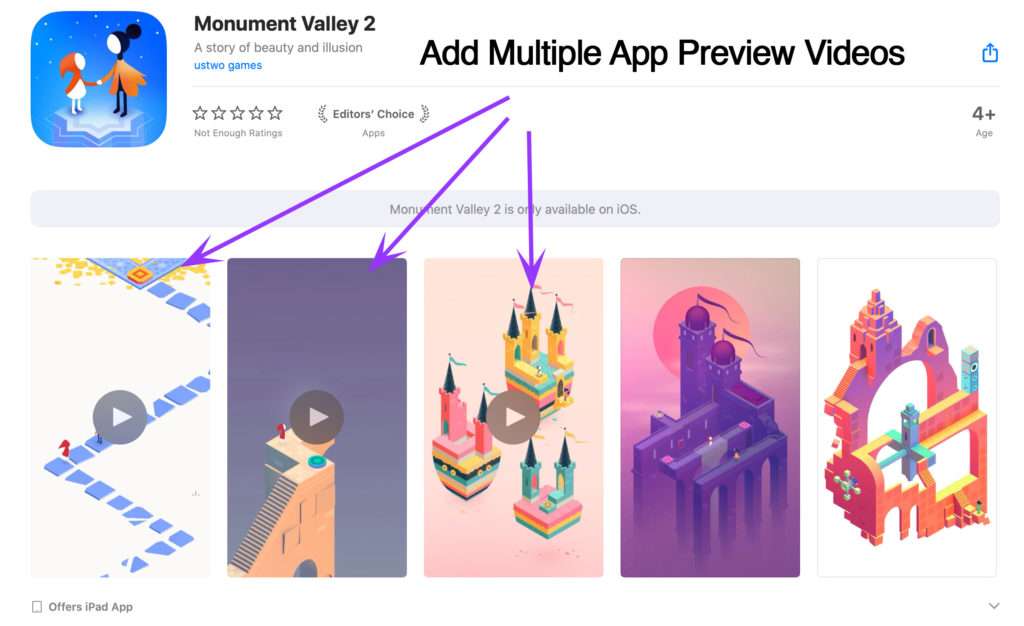Click the Apps label under Editors' Choice
The width and height of the screenshot is (1024, 626).
373,133
